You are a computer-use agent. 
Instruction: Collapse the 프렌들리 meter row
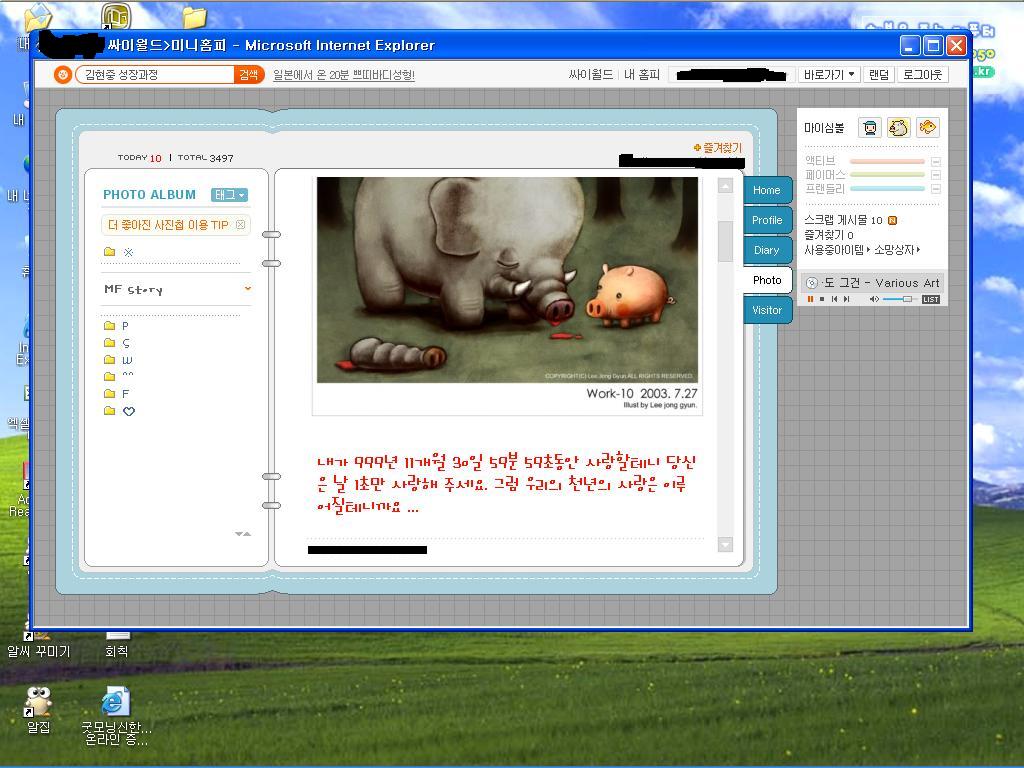tap(936, 188)
